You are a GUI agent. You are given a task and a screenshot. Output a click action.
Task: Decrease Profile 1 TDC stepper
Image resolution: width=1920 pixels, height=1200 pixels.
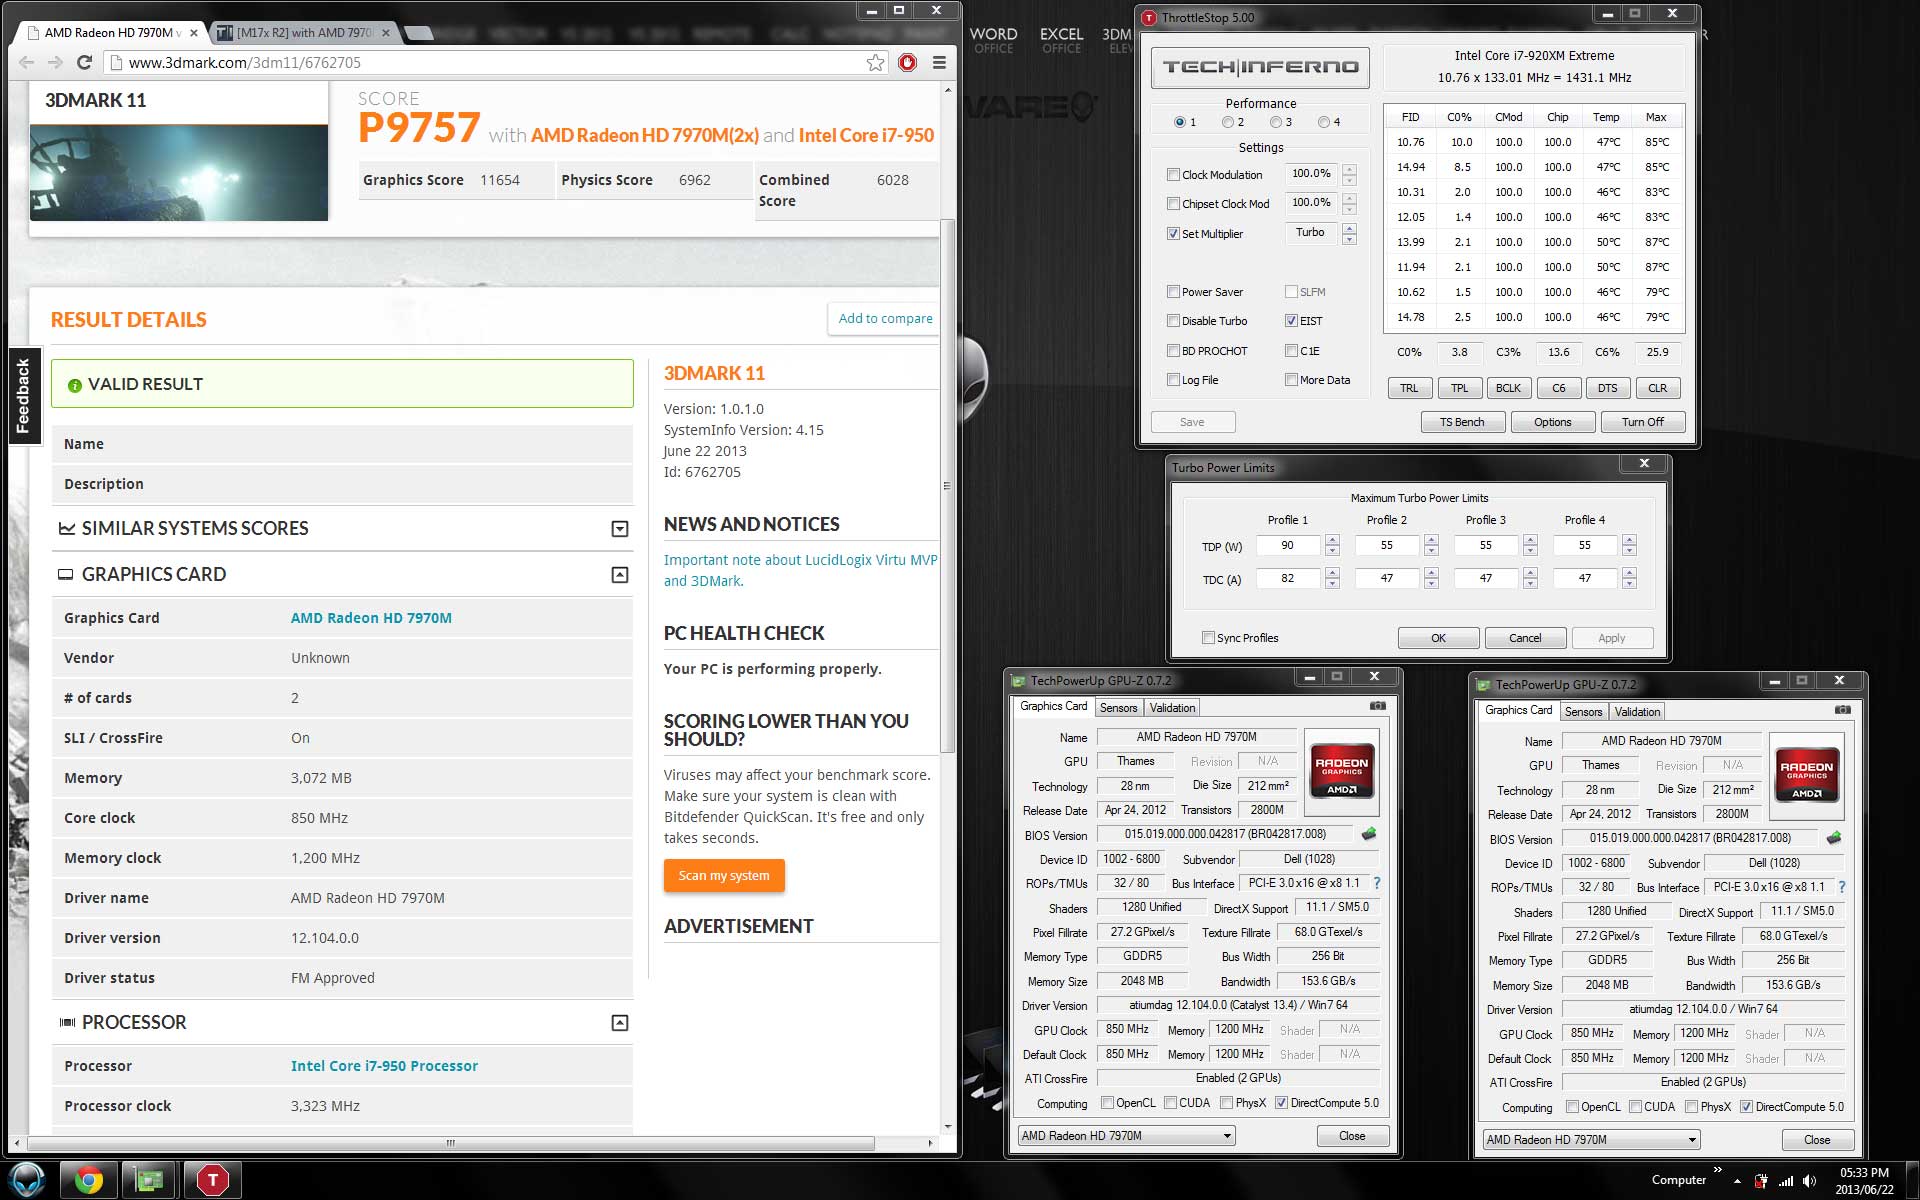[1332, 584]
